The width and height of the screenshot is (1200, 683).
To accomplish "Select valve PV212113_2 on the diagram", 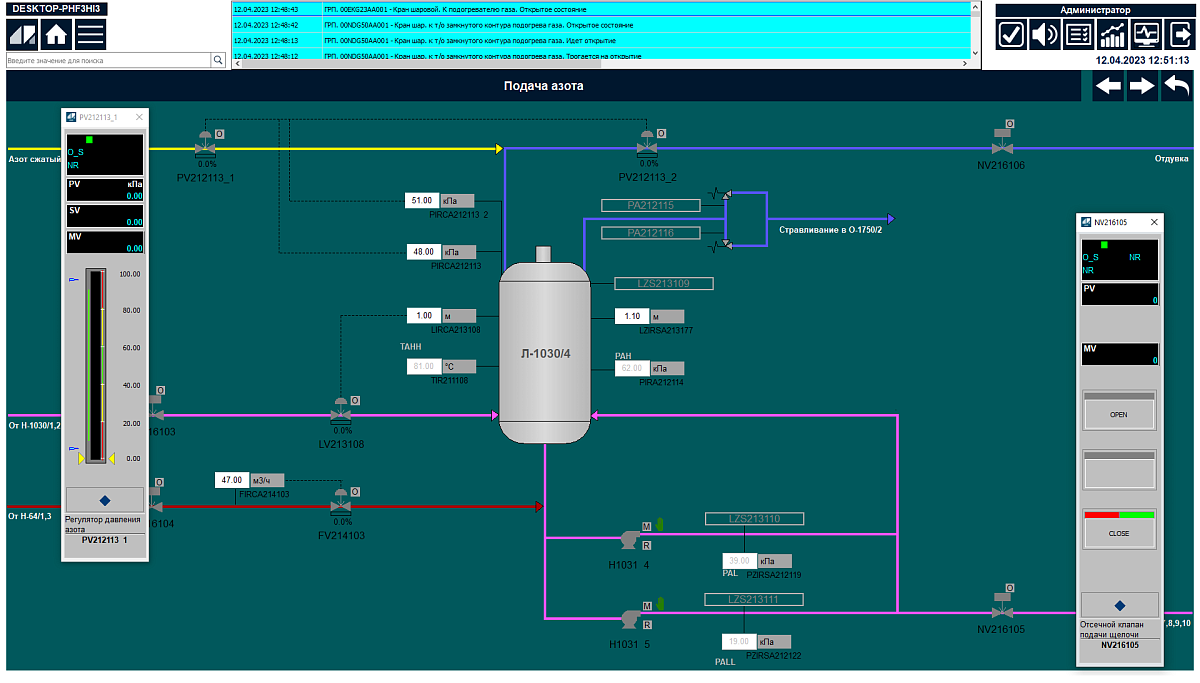I will click(x=647, y=148).
